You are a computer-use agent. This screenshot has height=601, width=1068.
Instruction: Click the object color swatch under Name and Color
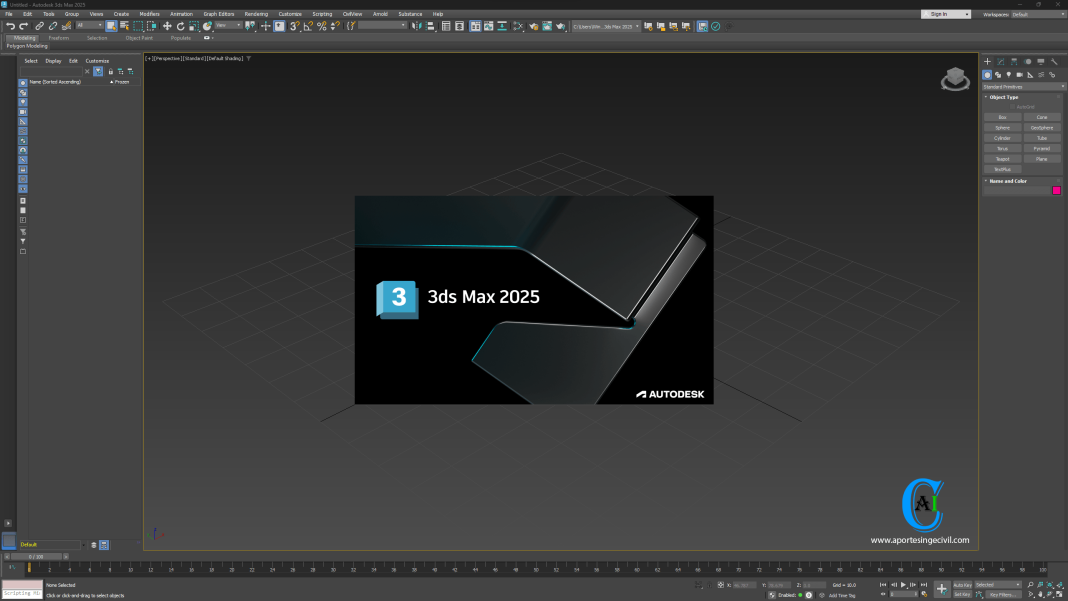(1057, 190)
